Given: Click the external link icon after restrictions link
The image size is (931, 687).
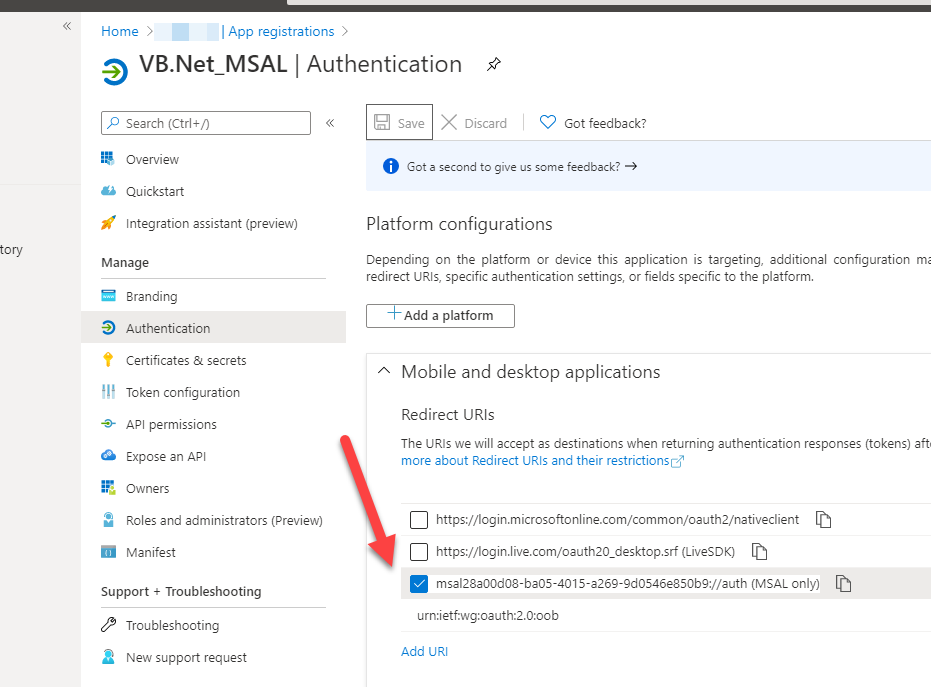Looking at the screenshot, I should pyautogui.click(x=677, y=461).
